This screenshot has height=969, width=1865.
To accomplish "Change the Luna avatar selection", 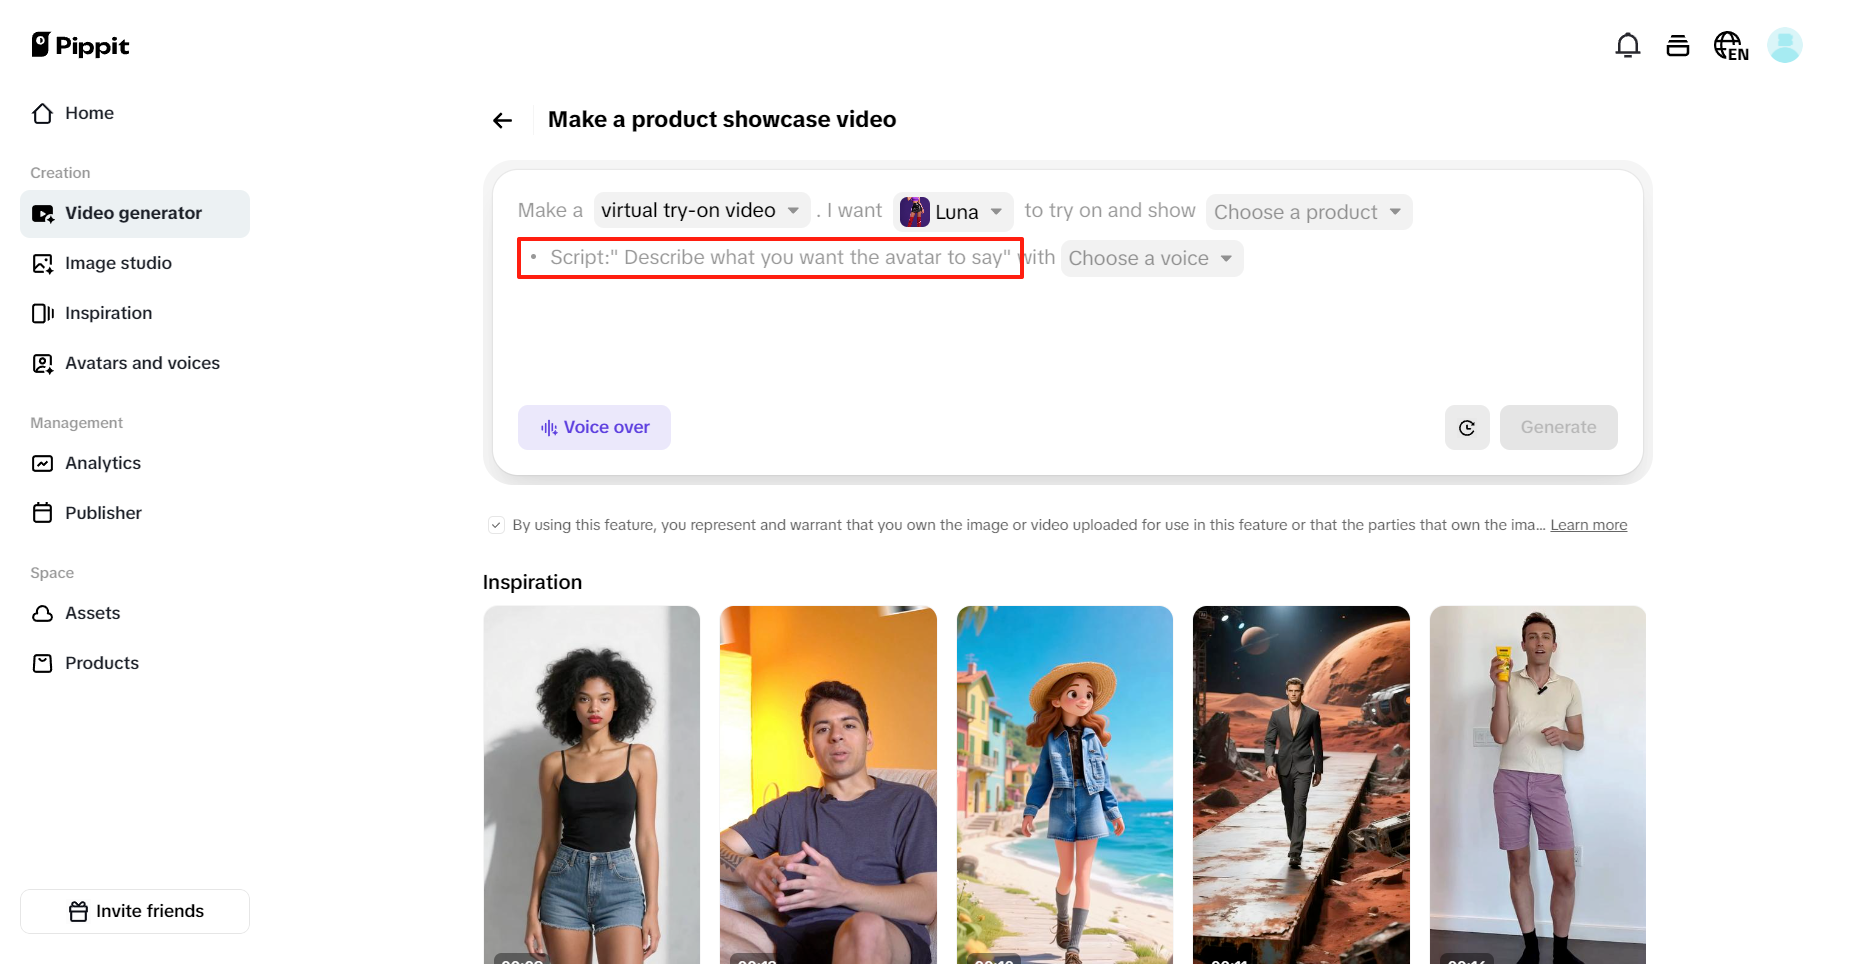I will point(952,211).
